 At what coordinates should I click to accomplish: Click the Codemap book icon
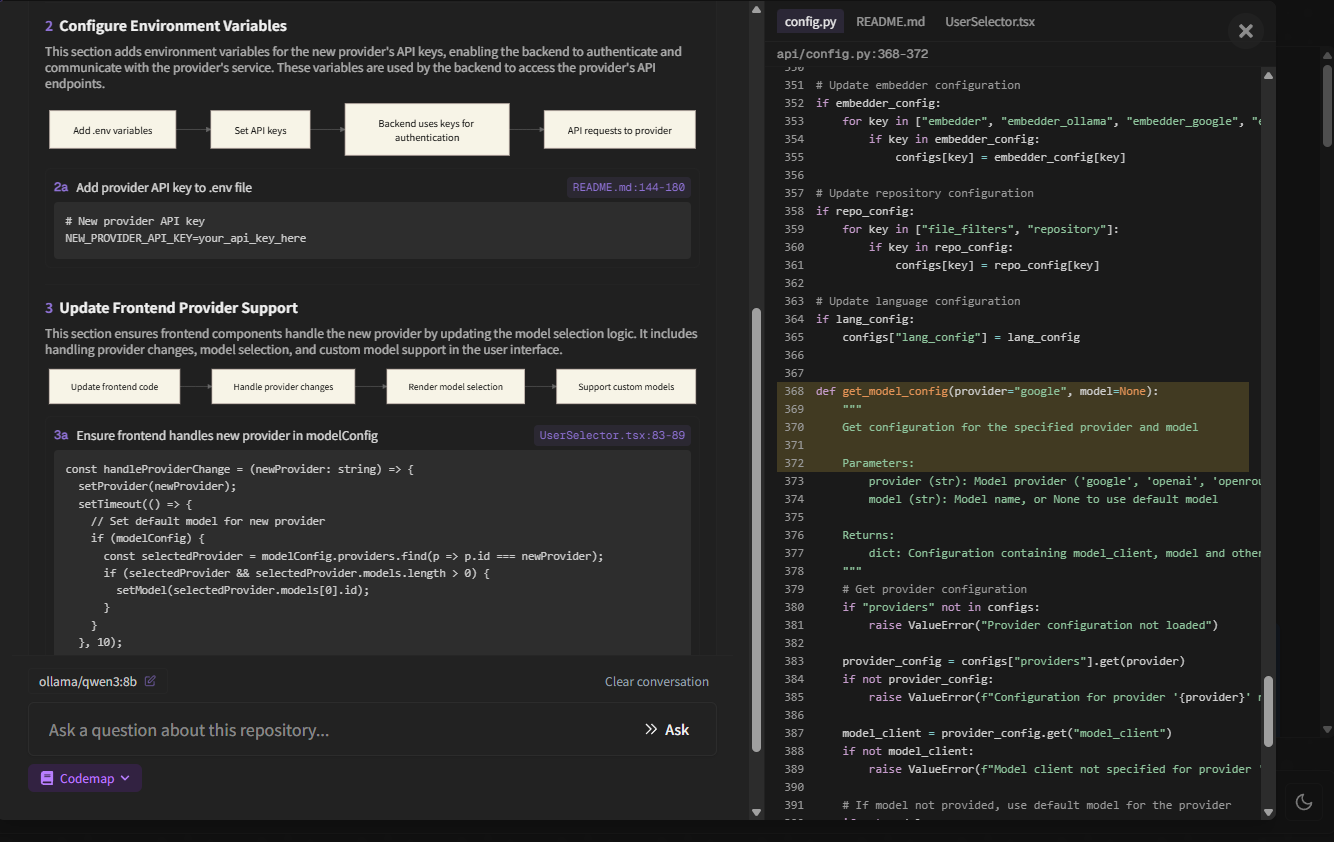[x=47, y=778]
